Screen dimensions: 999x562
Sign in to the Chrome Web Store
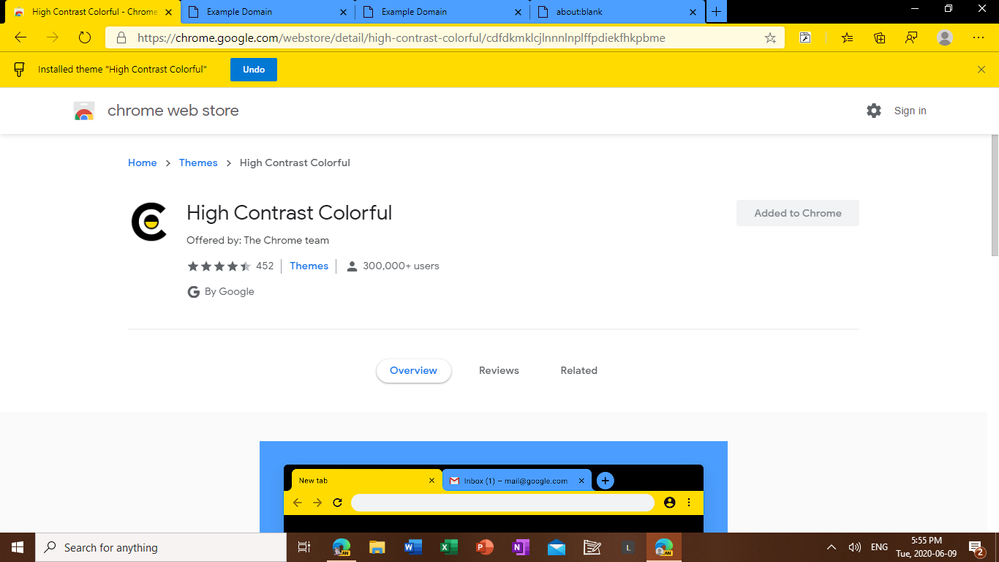910,110
